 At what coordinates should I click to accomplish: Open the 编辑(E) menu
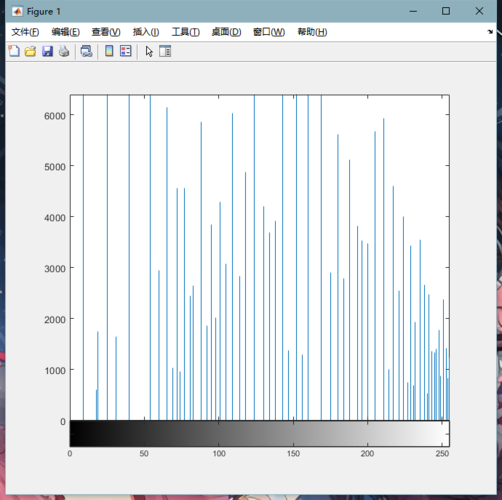click(65, 32)
